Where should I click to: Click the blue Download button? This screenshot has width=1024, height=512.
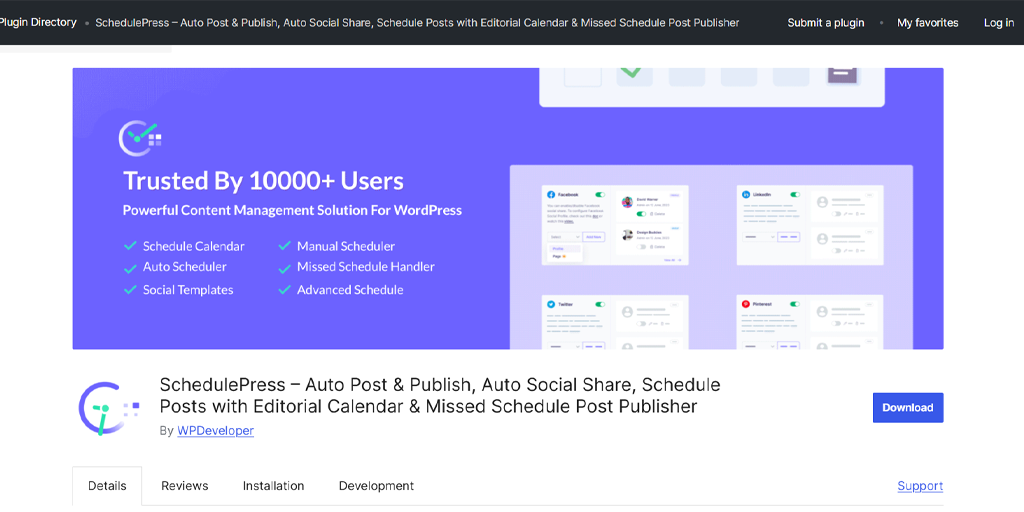[908, 408]
